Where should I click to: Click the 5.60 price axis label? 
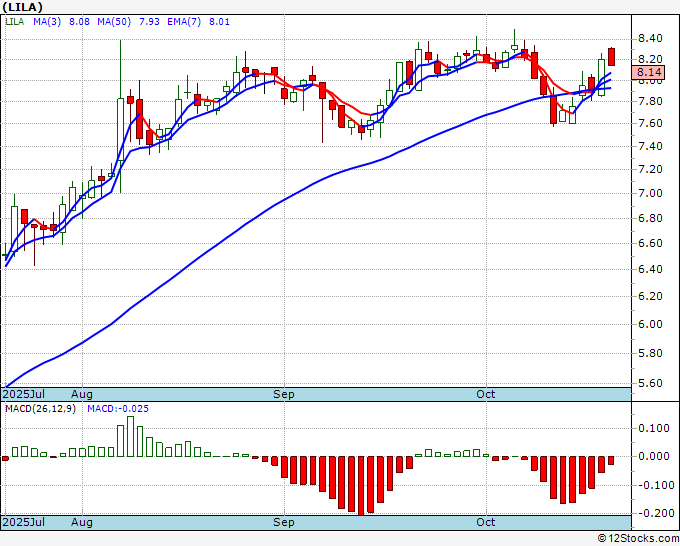pos(650,383)
